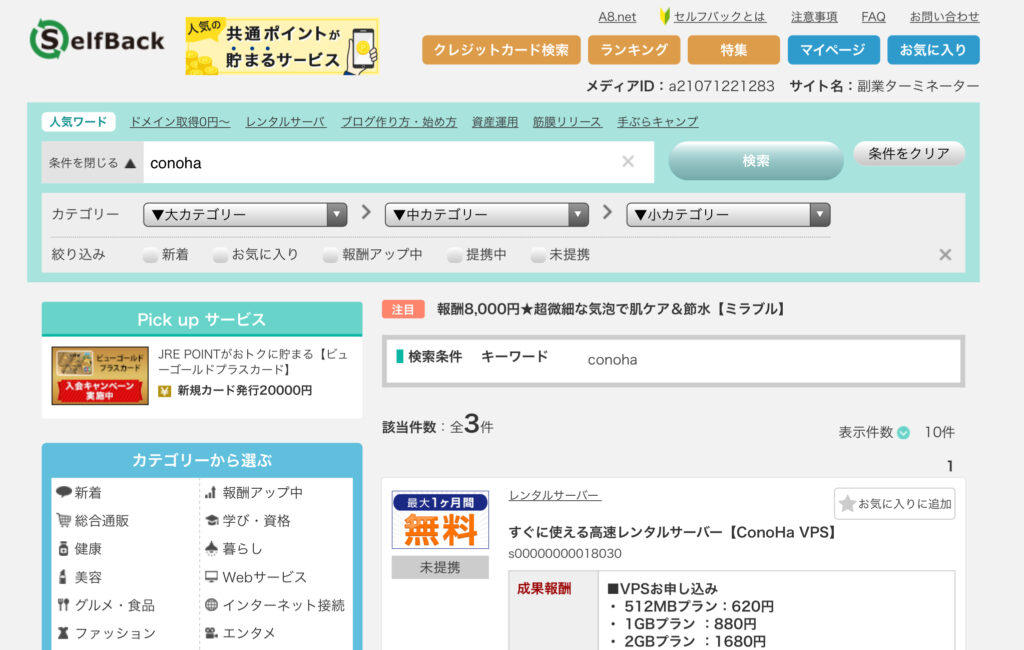Click the 健康 category icon
The width and height of the screenshot is (1024, 650).
[x=63, y=549]
